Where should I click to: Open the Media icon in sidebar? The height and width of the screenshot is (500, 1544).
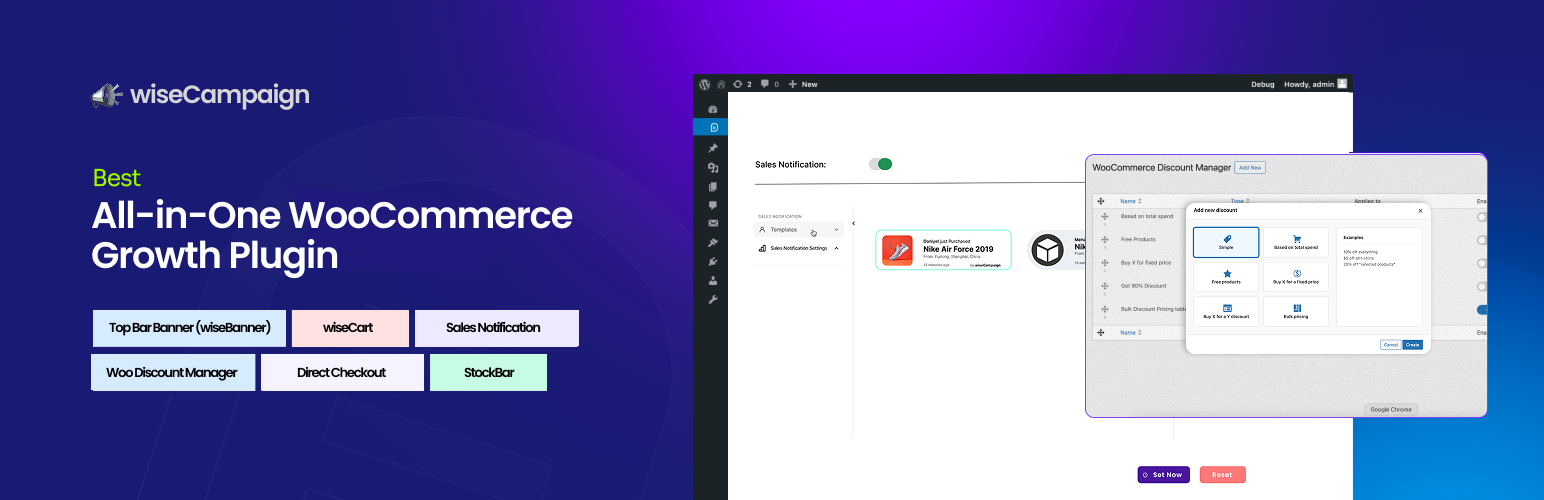click(x=713, y=168)
